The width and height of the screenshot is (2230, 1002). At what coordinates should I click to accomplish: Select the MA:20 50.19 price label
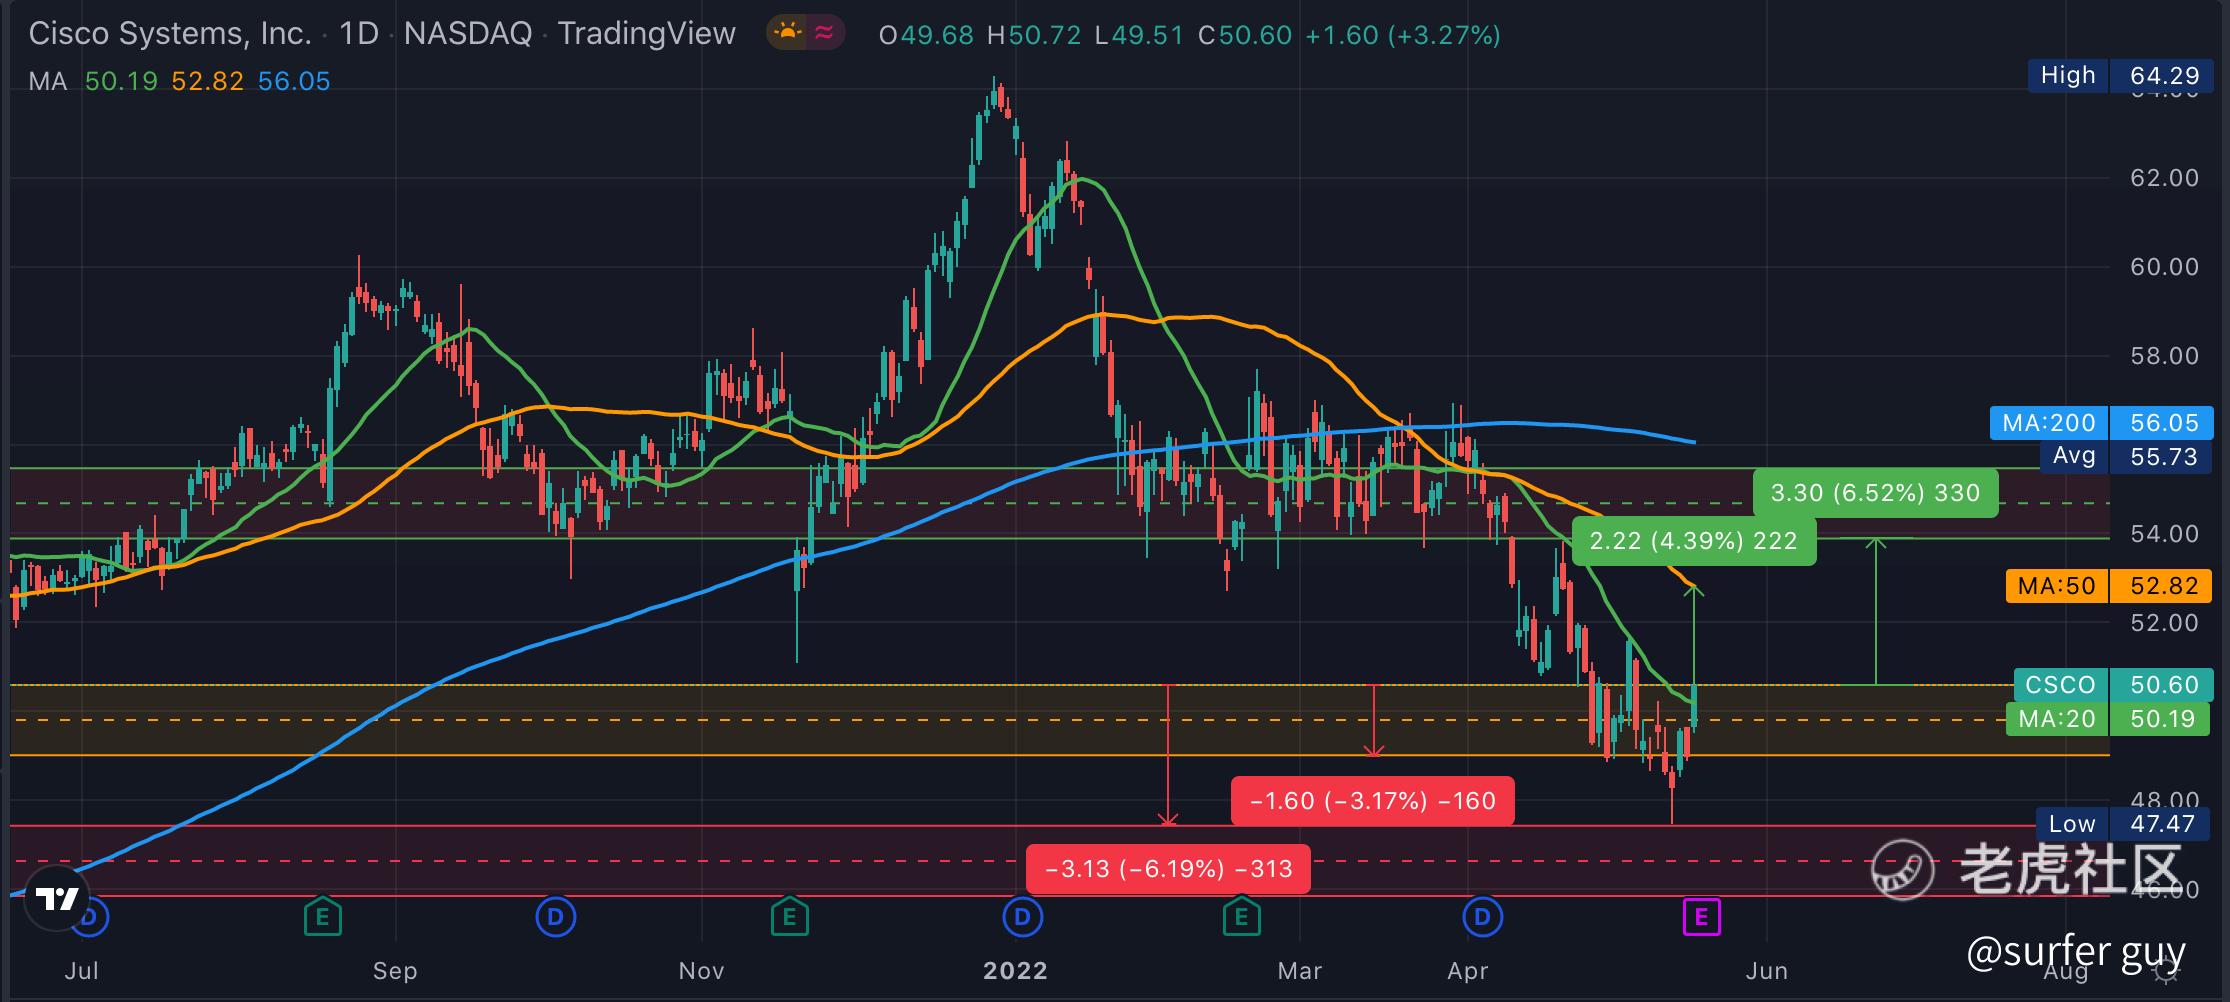click(x=2109, y=719)
